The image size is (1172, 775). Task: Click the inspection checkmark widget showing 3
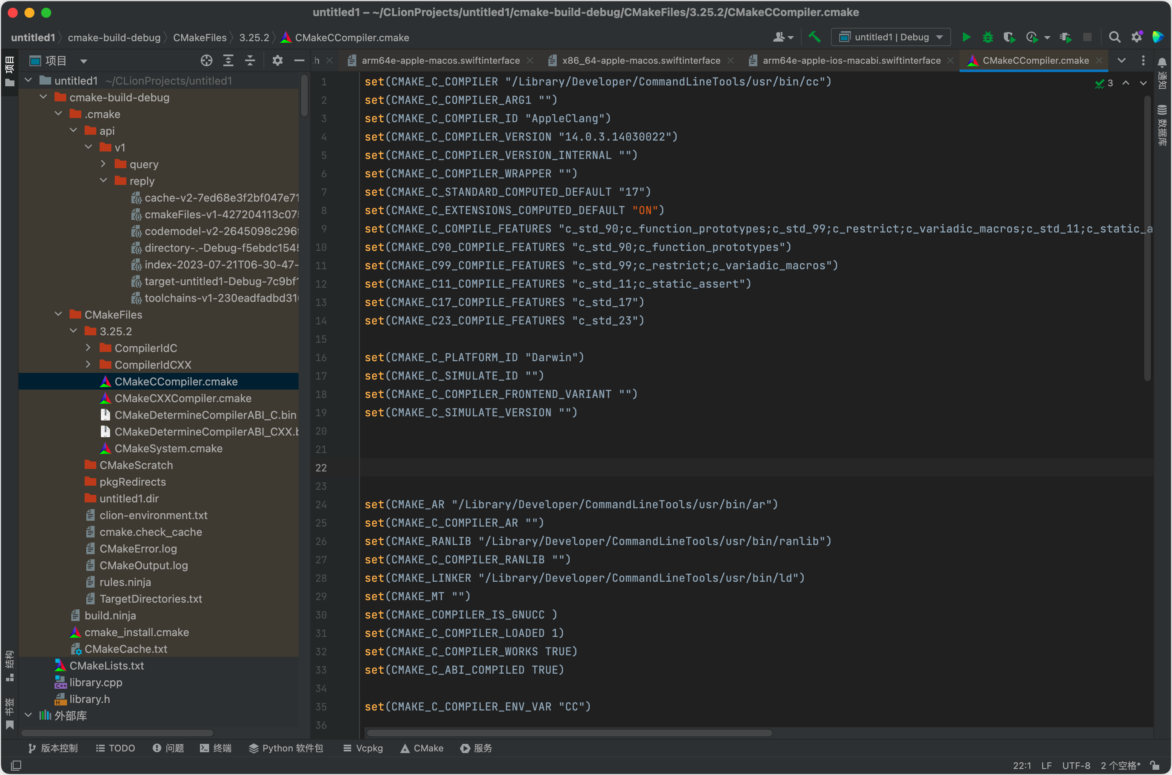click(1104, 83)
